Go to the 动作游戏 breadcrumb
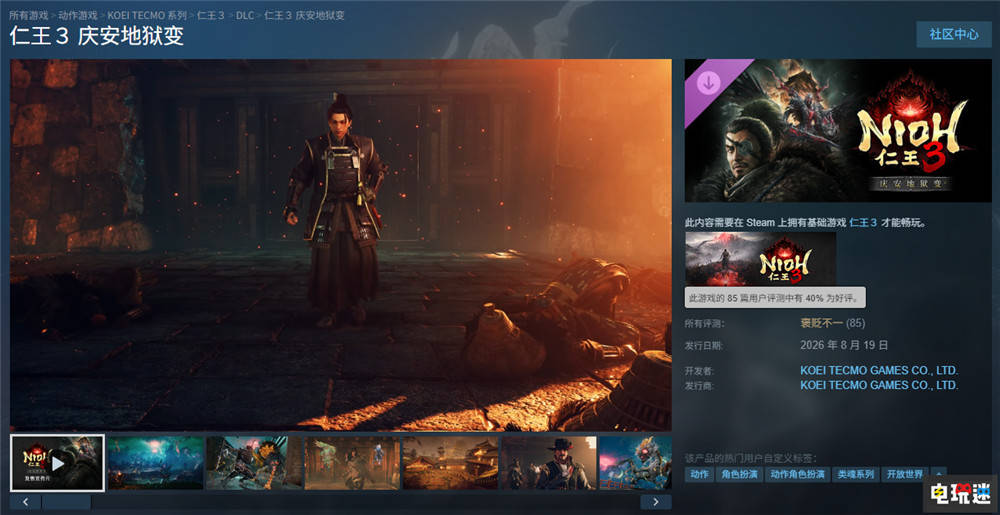Viewport: 1000px width, 515px height. (78, 15)
